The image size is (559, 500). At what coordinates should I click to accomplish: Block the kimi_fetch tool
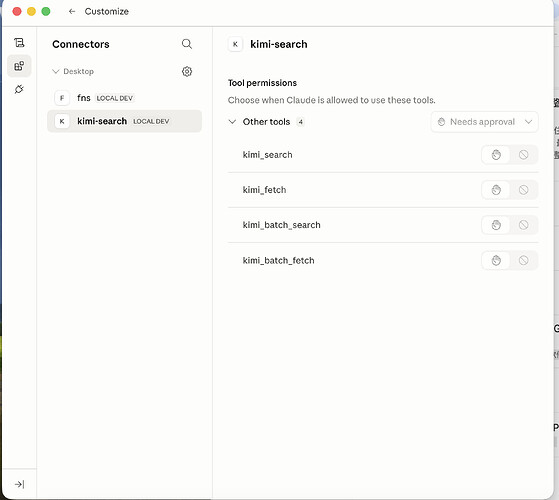tap(523, 190)
